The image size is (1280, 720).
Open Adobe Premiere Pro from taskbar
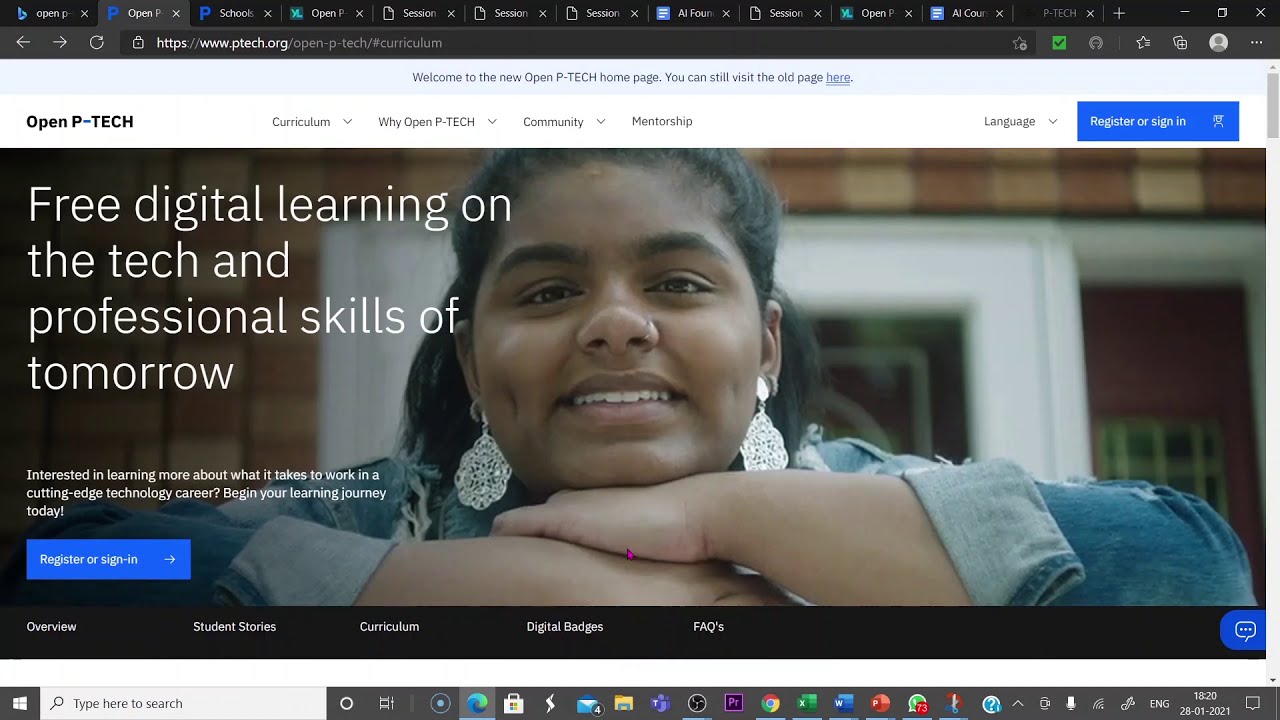(733, 703)
